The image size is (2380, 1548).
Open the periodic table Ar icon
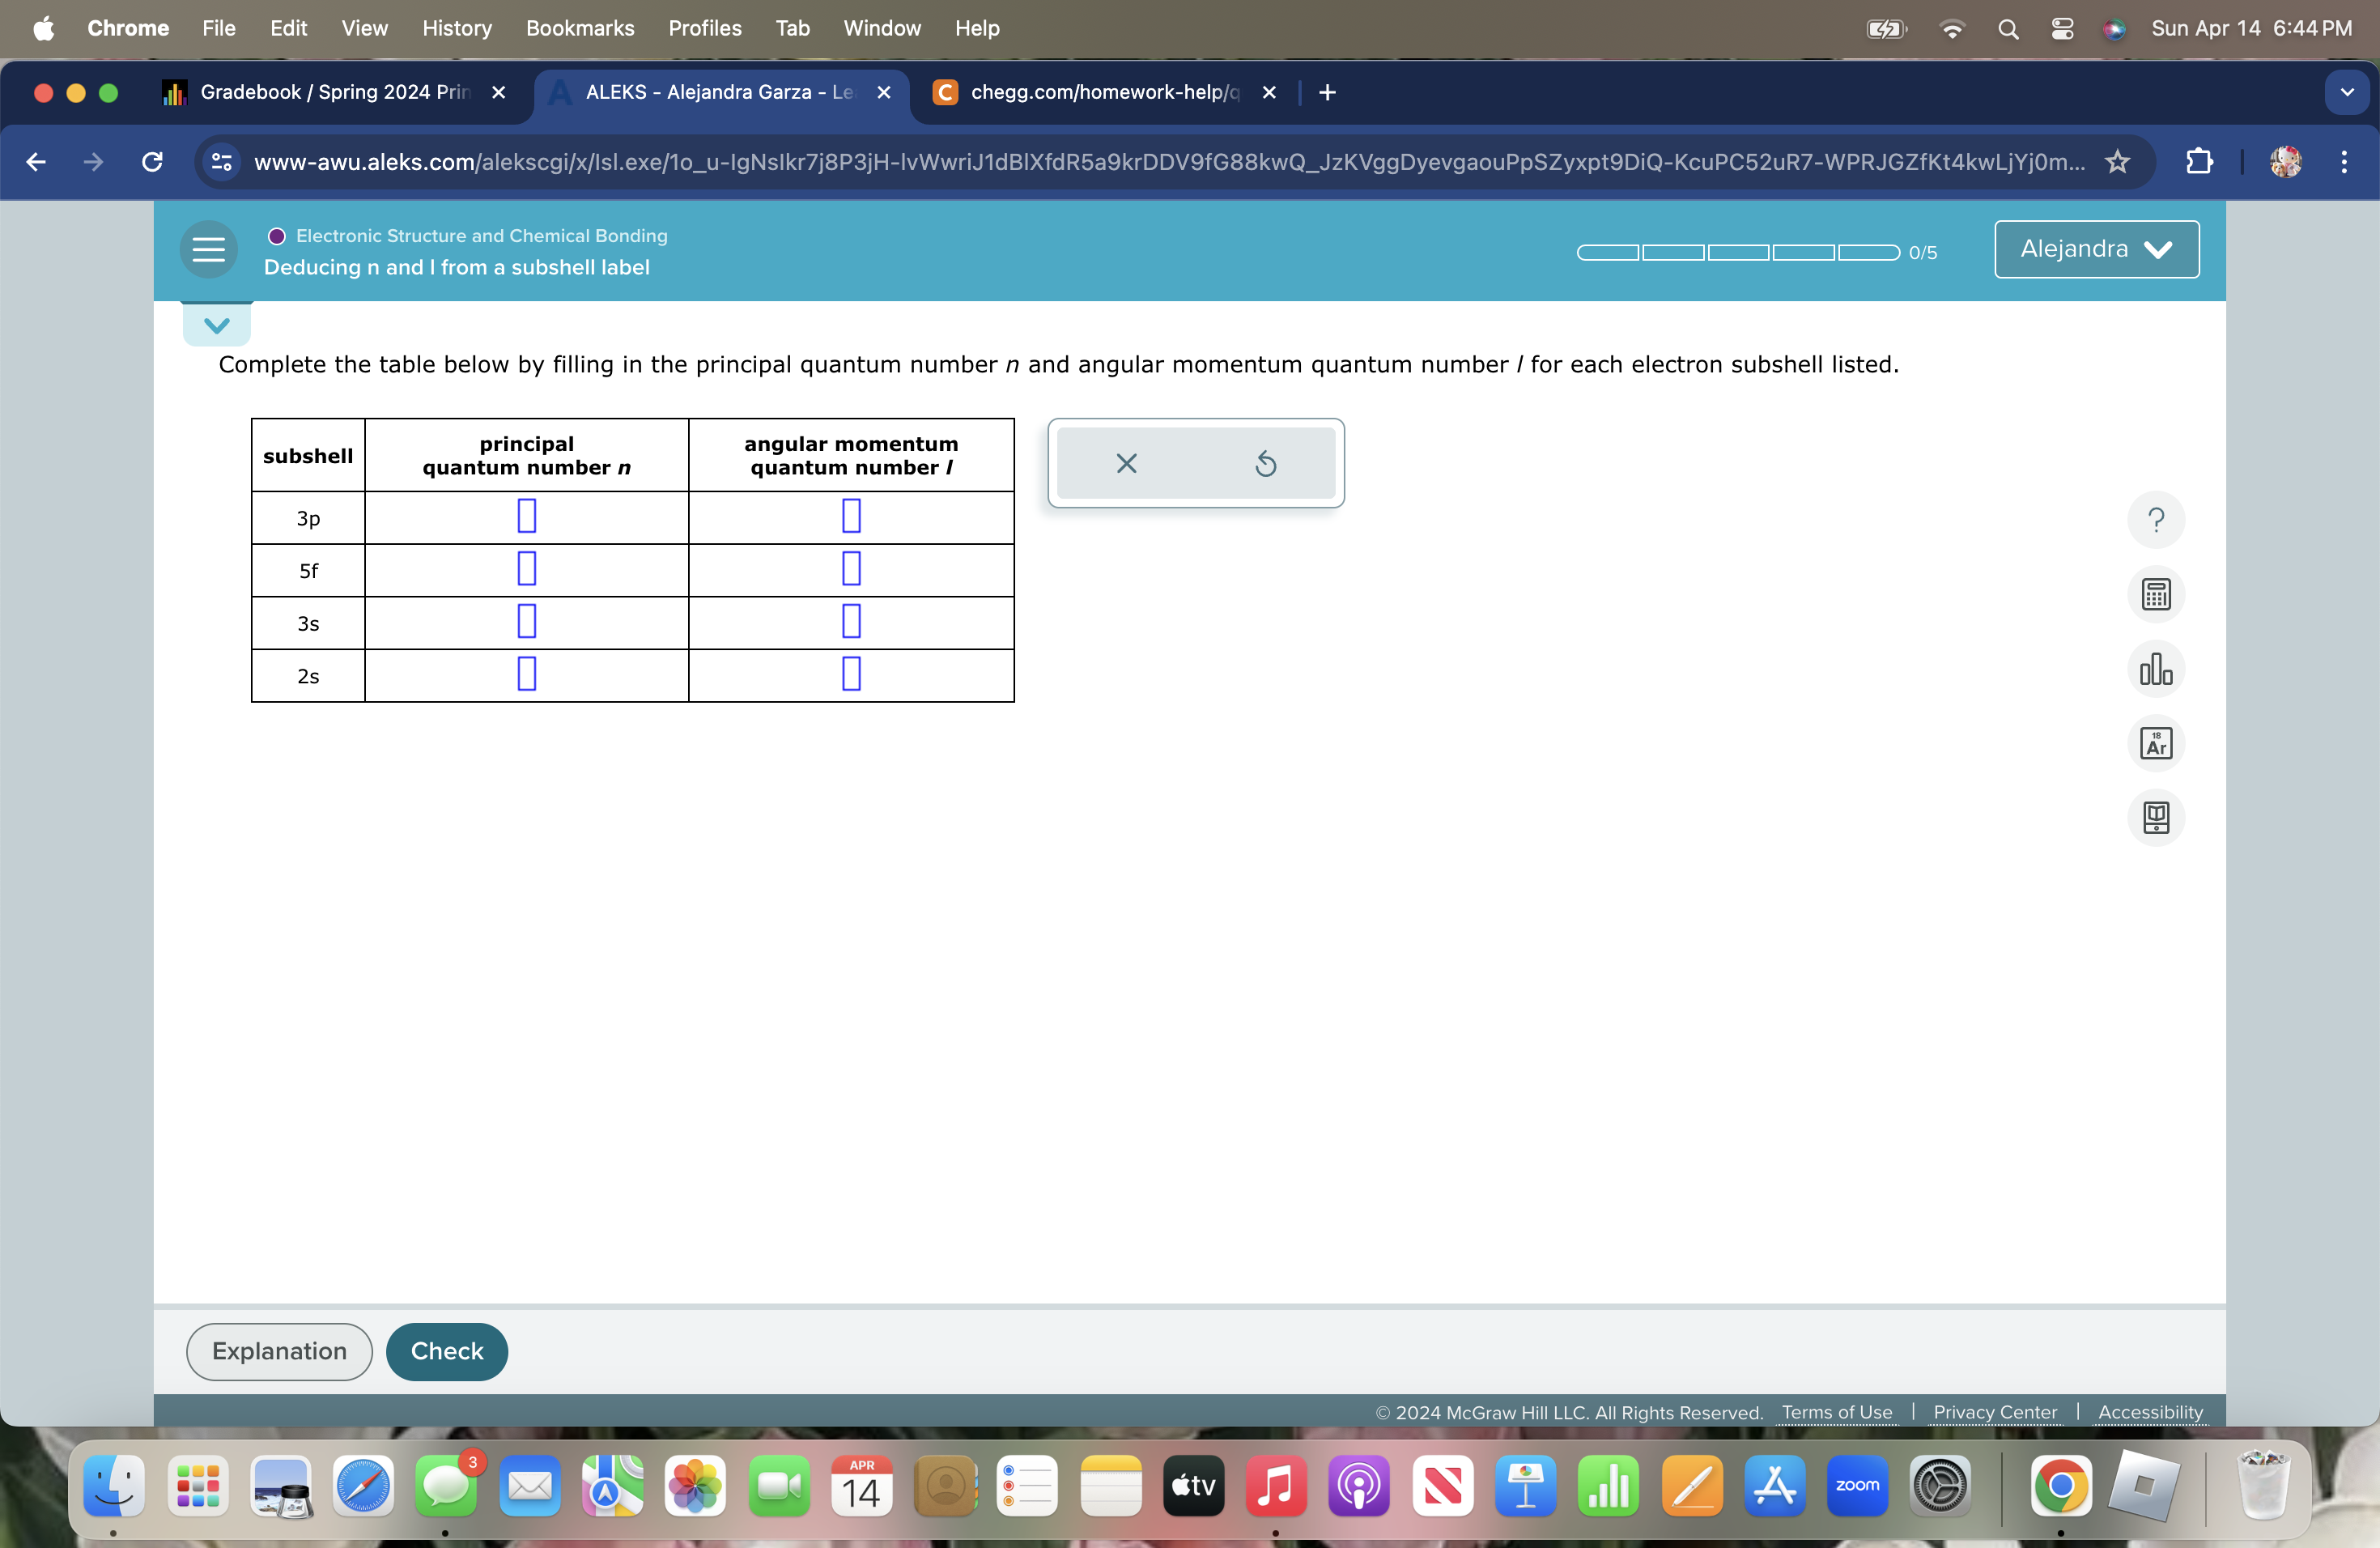click(x=2156, y=743)
